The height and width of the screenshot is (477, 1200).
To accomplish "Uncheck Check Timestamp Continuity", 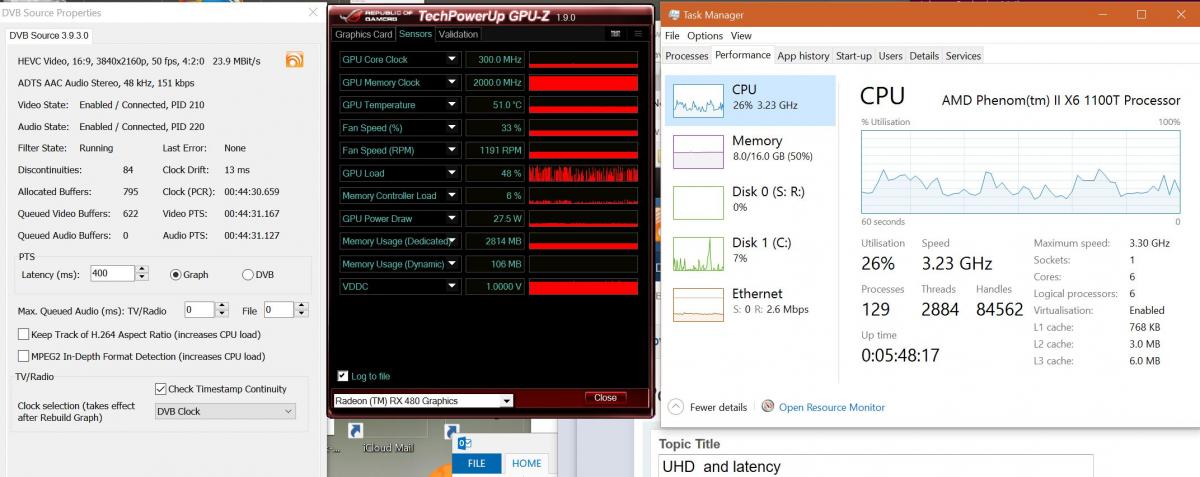I will click(161, 389).
